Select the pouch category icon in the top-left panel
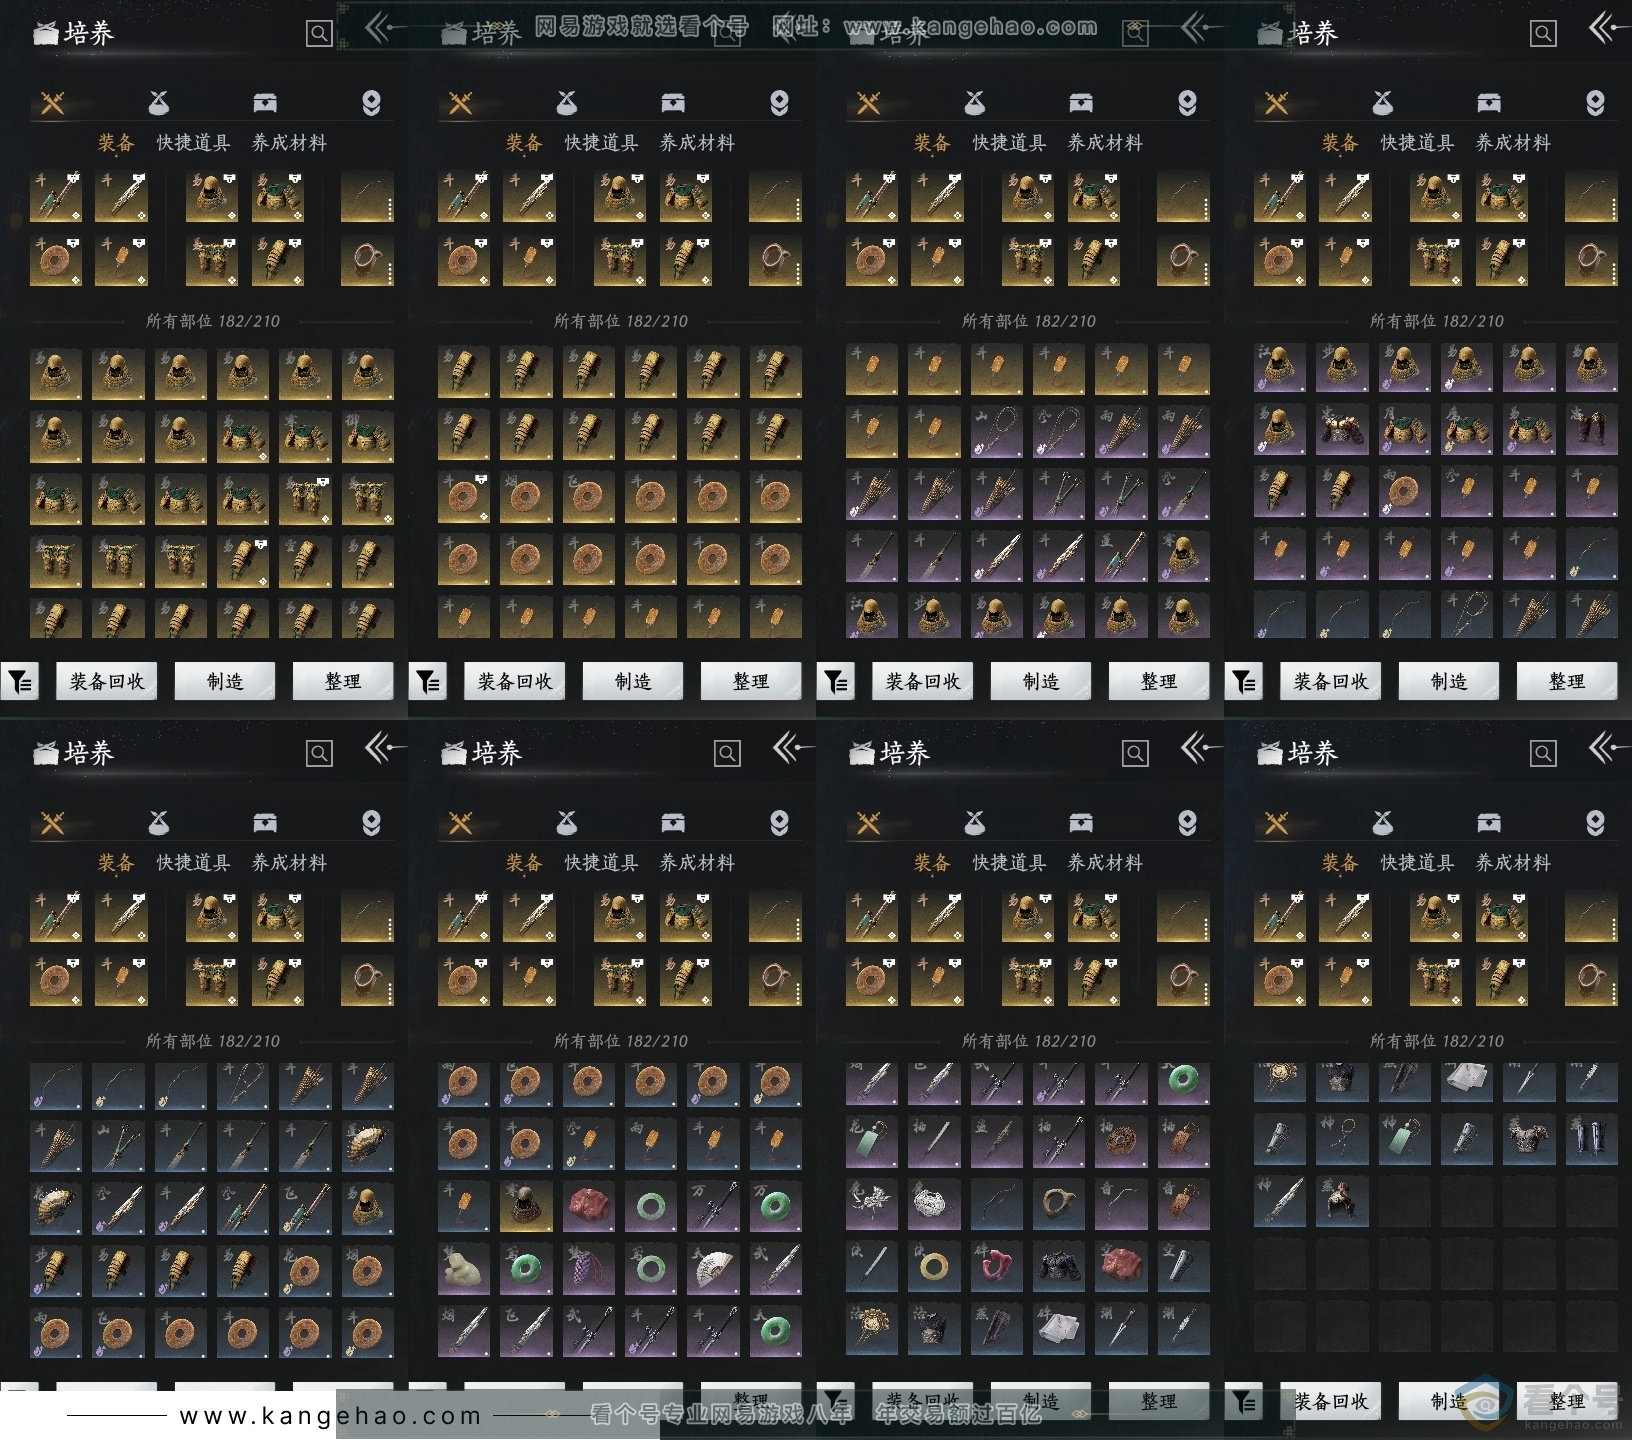Image resolution: width=1632 pixels, height=1440 pixels. click(x=159, y=103)
